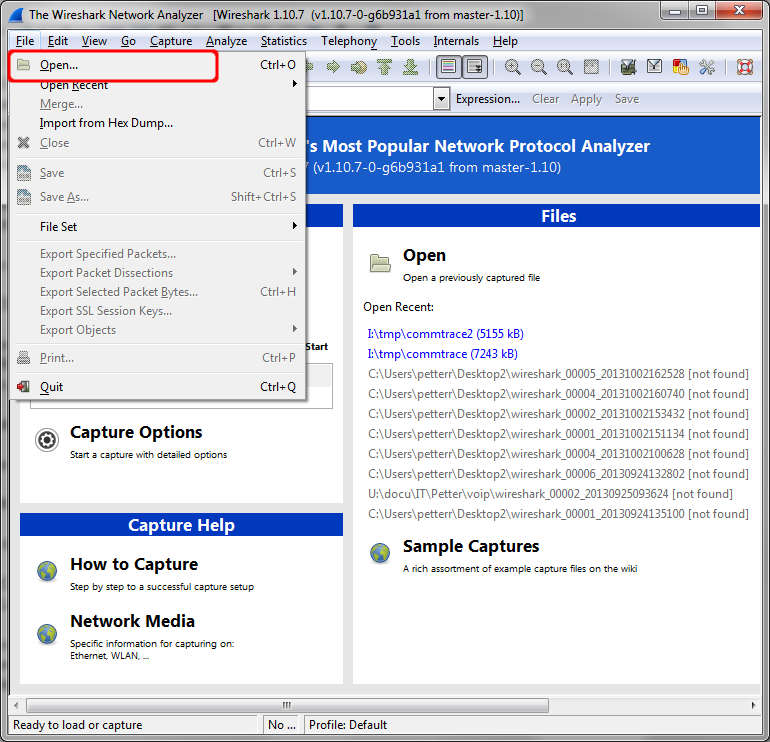Open Capture Filters toolbar icon
Screen dimensions: 770x742
coord(628,67)
